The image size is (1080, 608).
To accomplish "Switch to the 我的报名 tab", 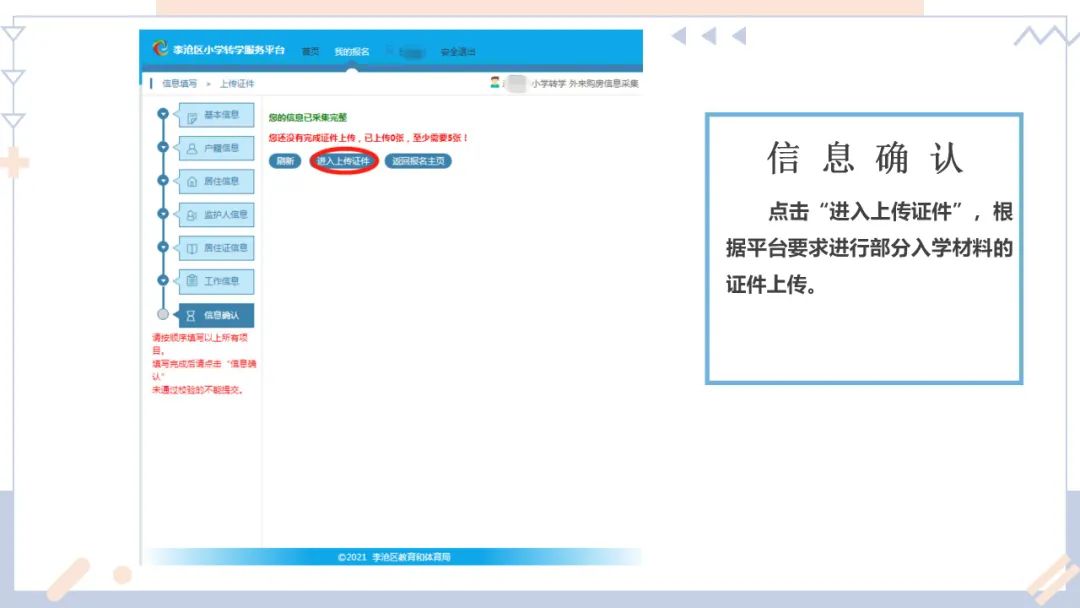I will point(352,51).
